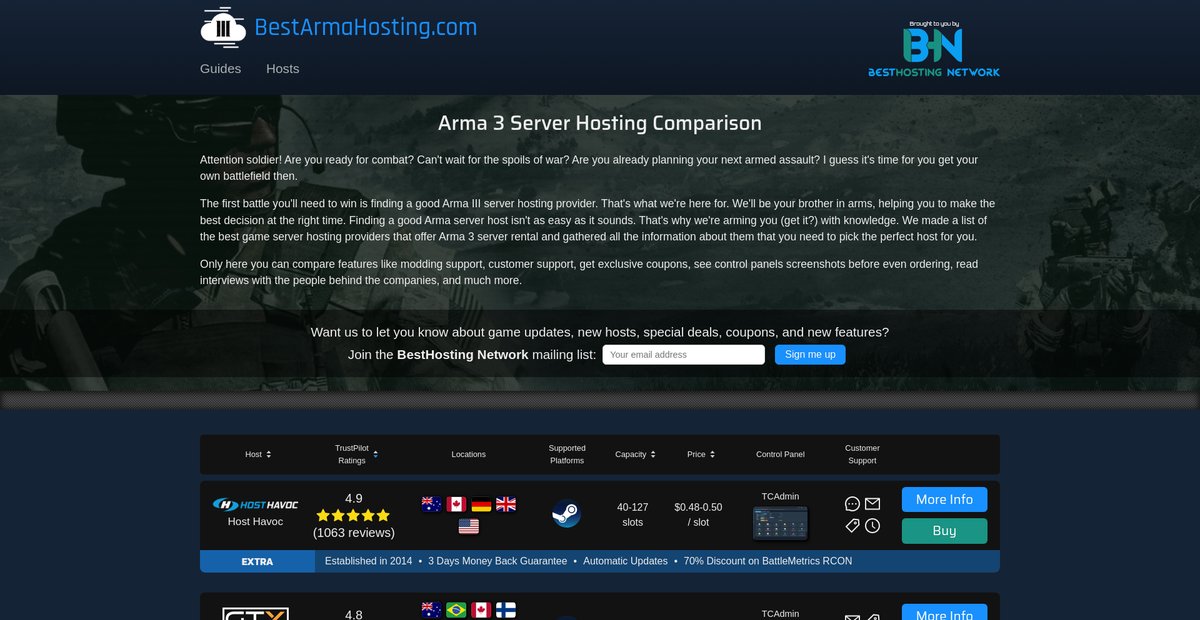Viewport: 1200px width, 620px height.
Task: Click the Control Panel column header
Action: pyautogui.click(x=780, y=454)
